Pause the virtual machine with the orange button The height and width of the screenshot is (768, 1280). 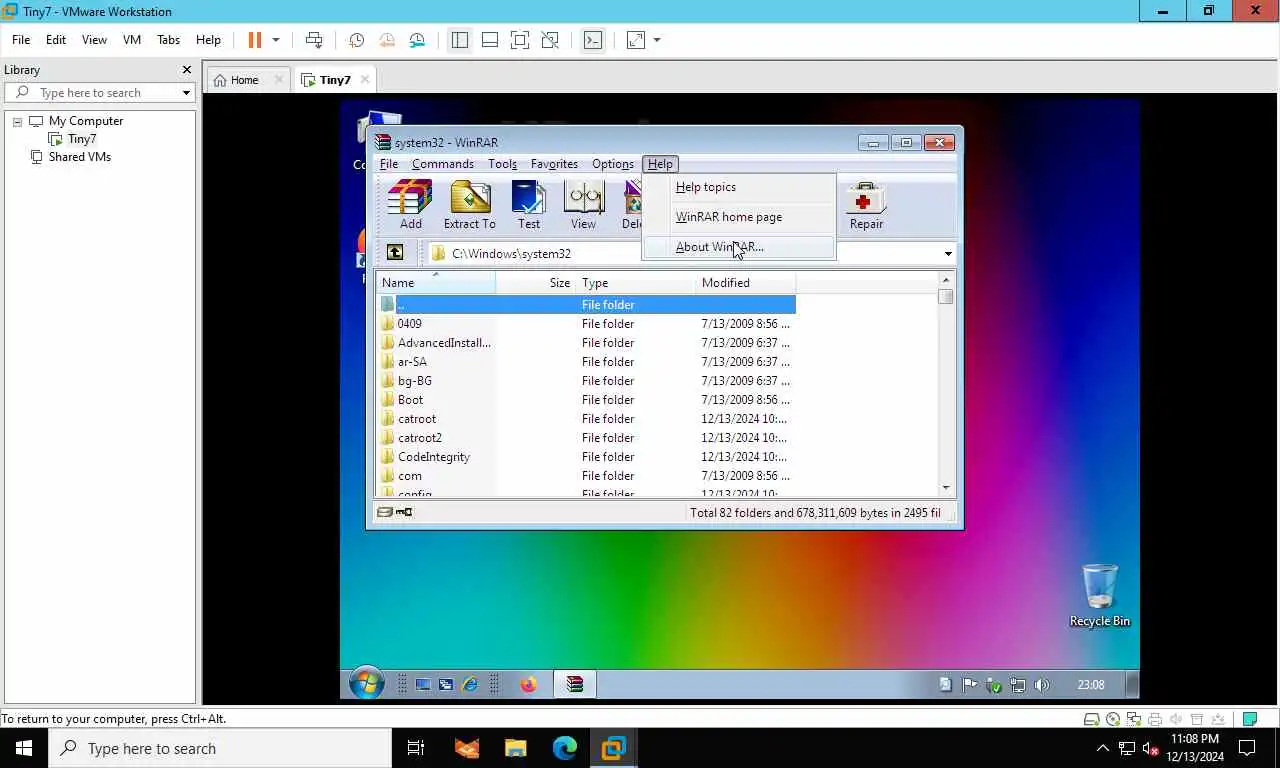(254, 40)
